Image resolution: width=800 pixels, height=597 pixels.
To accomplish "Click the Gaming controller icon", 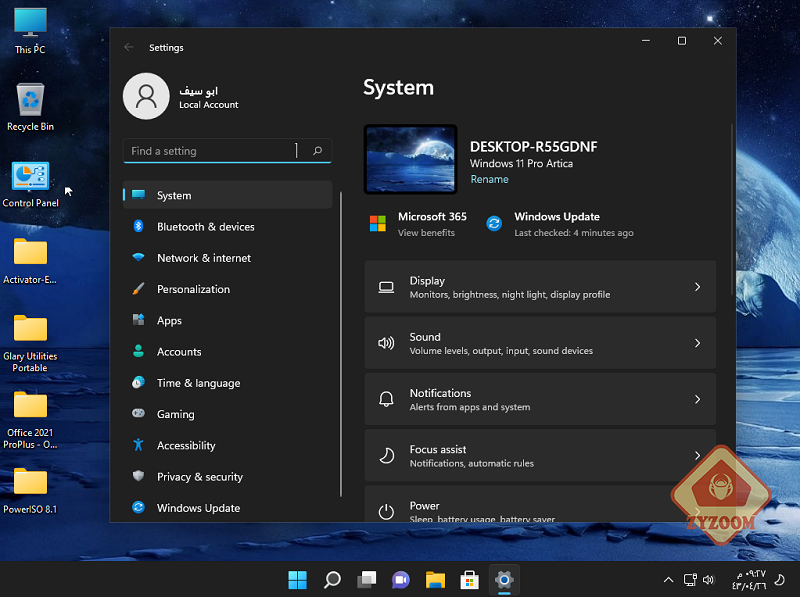I will [x=138, y=413].
